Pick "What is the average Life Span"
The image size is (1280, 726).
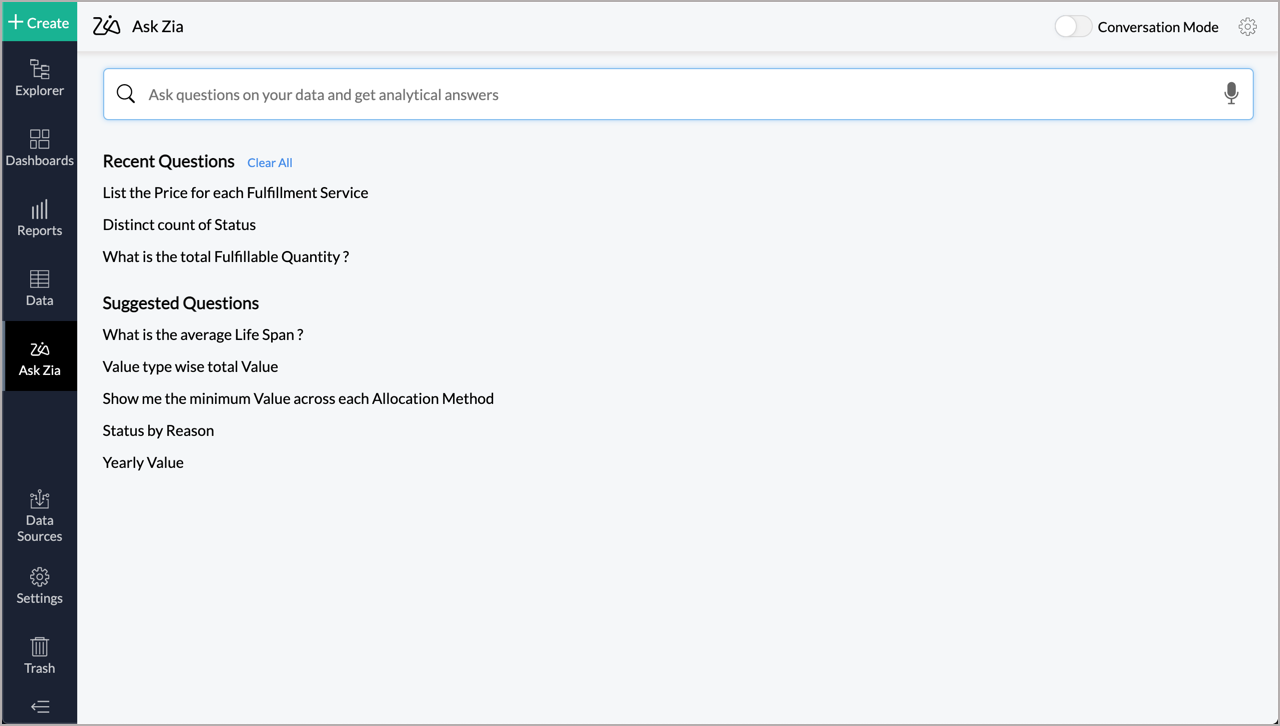pyautogui.click(x=202, y=335)
